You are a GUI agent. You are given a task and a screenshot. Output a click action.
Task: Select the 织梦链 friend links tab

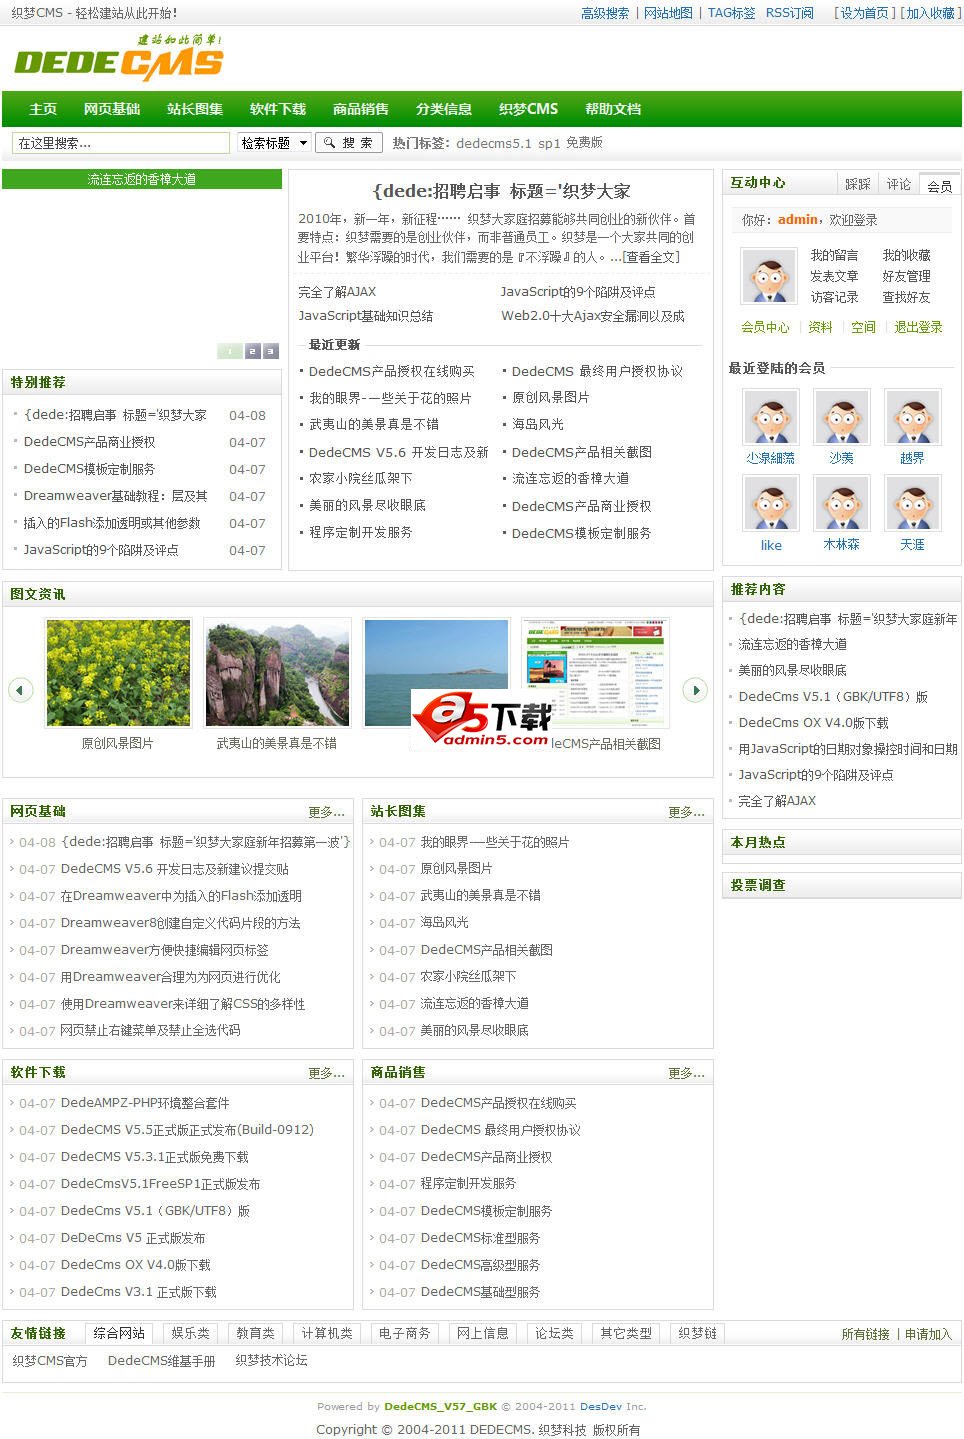[697, 1333]
